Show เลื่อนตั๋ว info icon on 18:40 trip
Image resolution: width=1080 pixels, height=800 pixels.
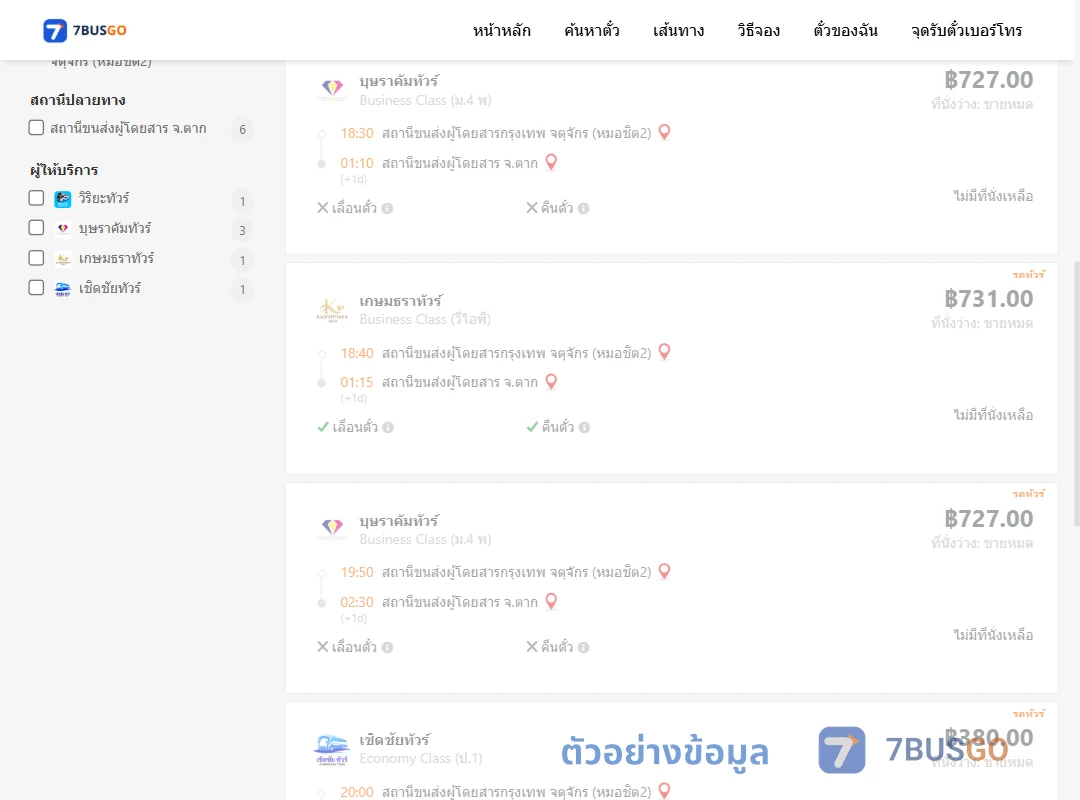pyautogui.click(x=388, y=427)
